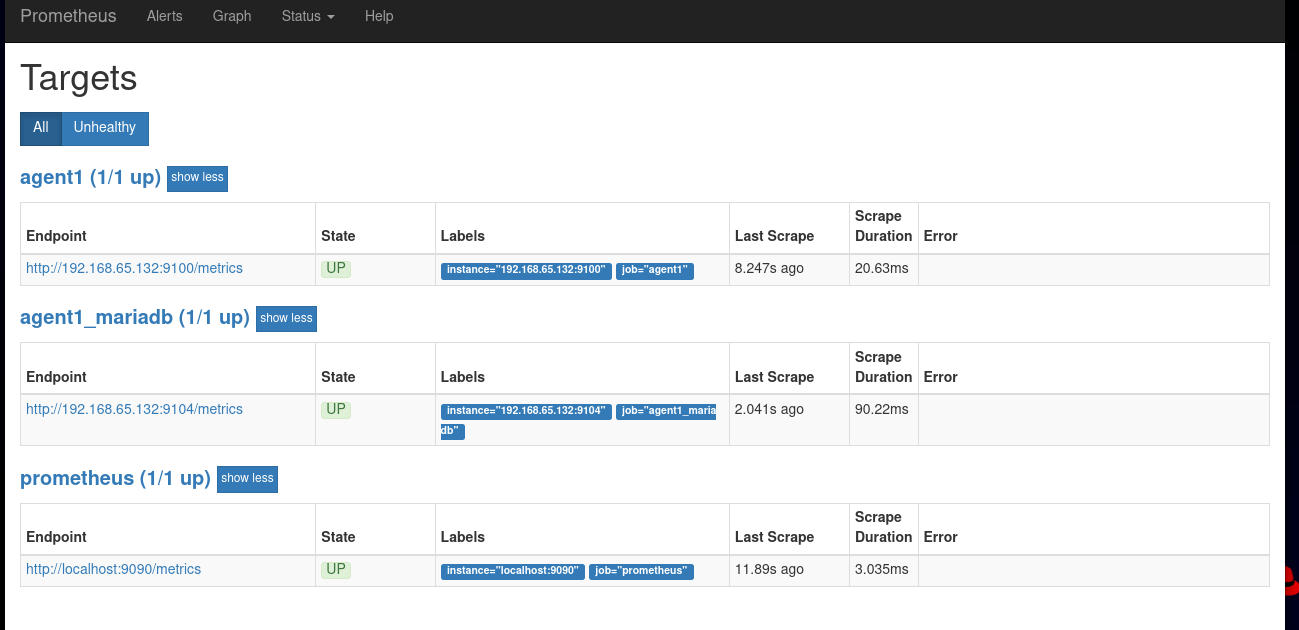1299x630 pixels.
Task: Click label instance="192.168.65.132:9100"
Action: pyautogui.click(x=526, y=270)
